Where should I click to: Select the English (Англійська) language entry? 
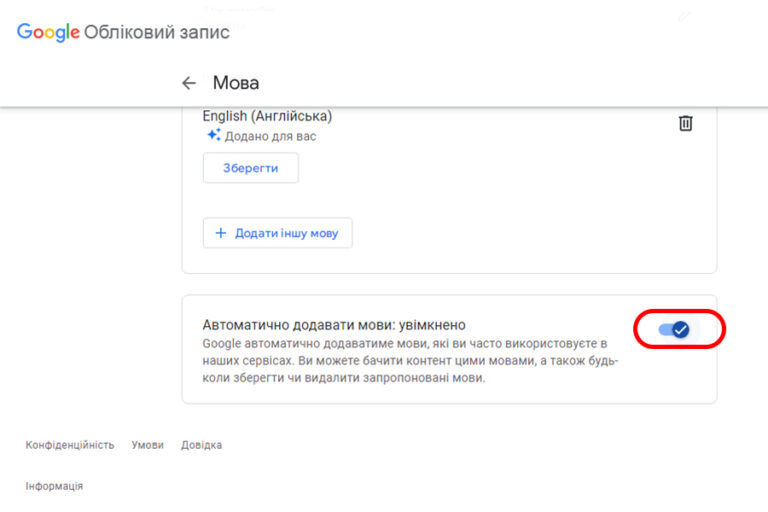pyautogui.click(x=267, y=116)
